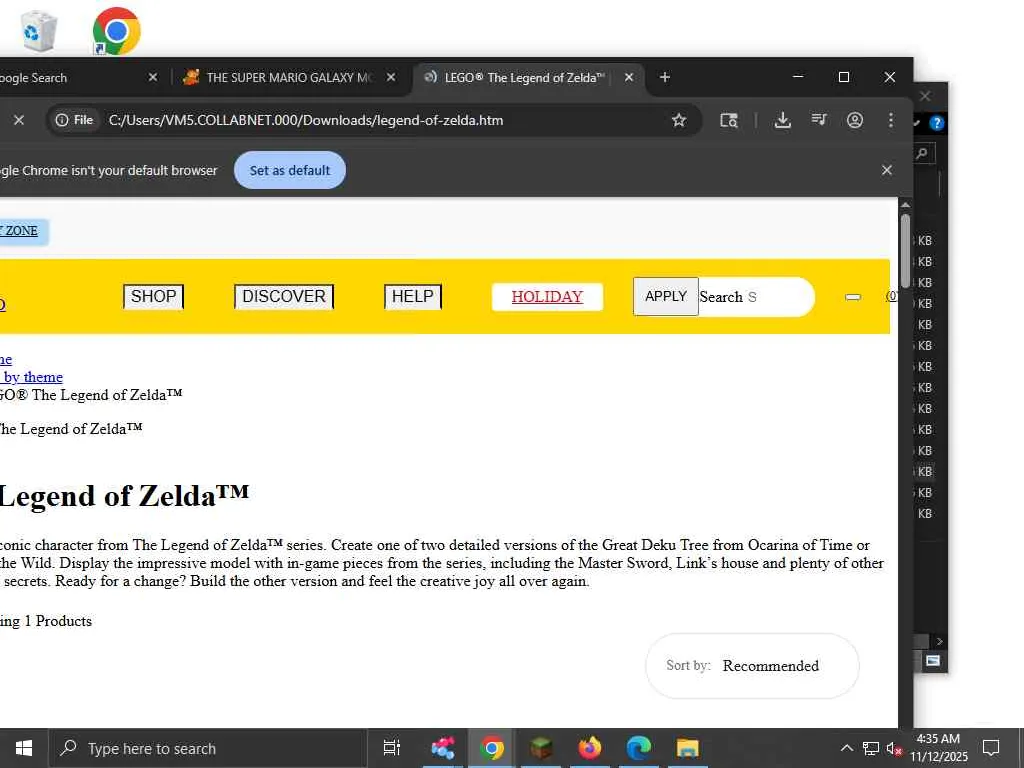Open the Chrome profile avatar icon
The image size is (1024, 768).
coord(855,120)
